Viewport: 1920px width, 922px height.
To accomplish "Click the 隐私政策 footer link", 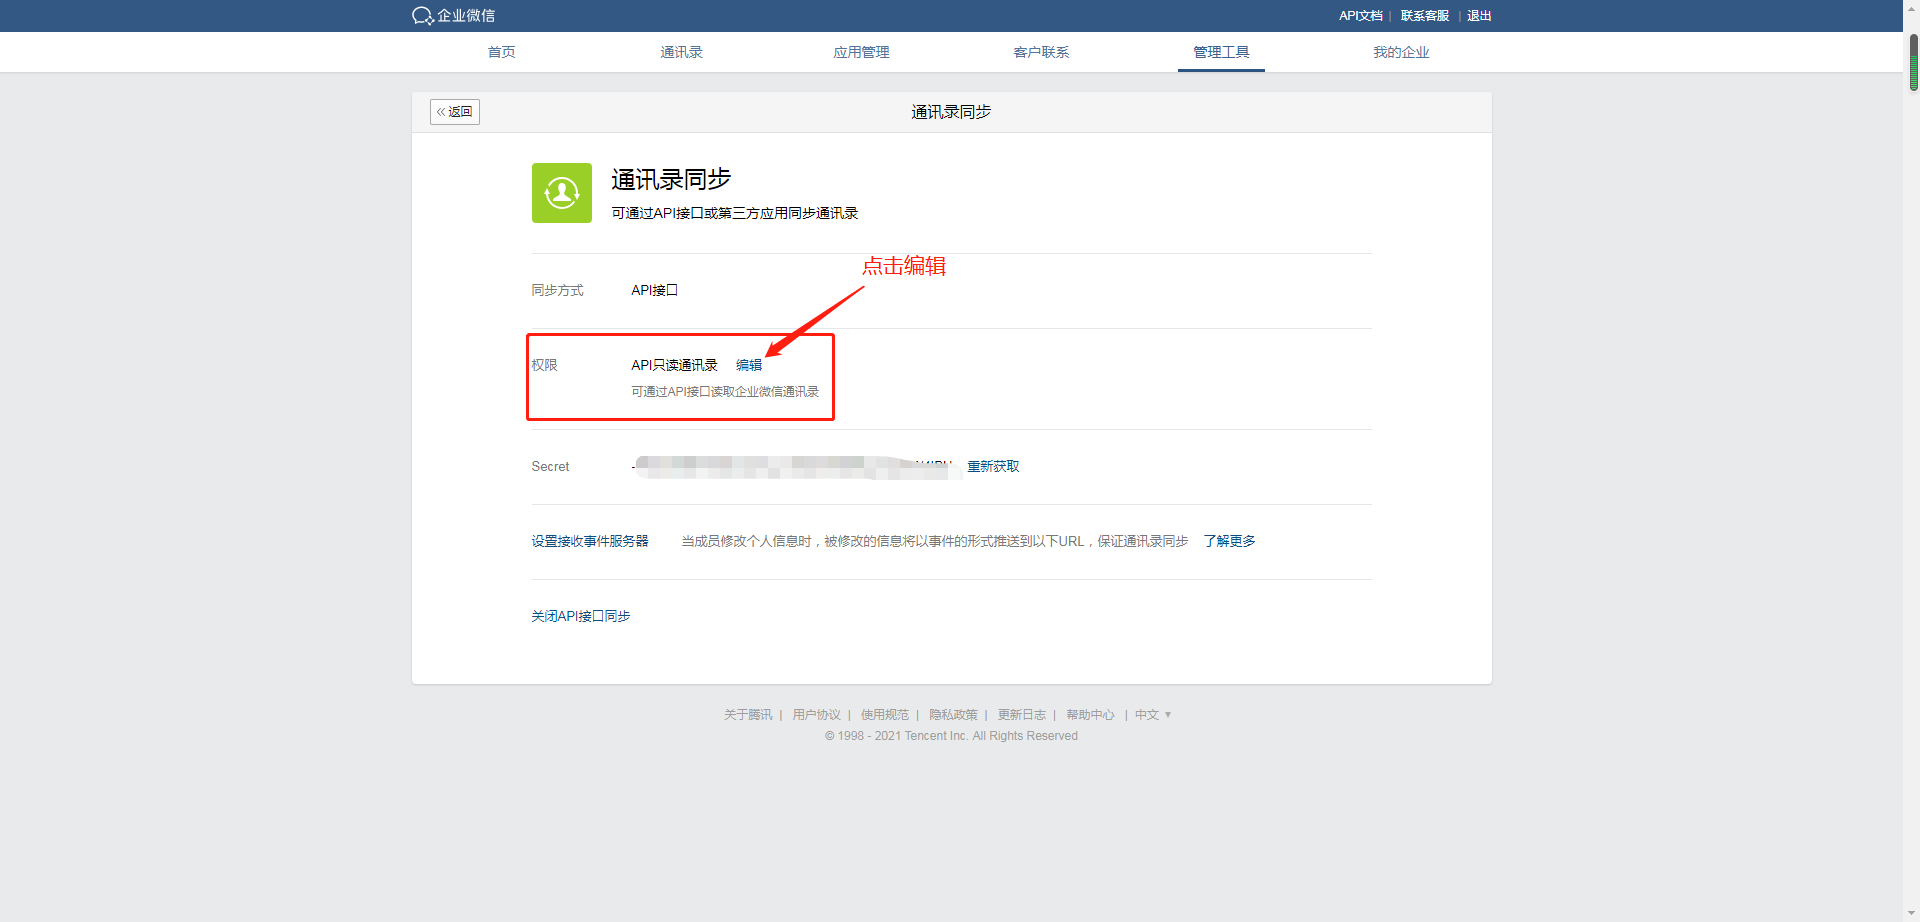I will 952,714.
